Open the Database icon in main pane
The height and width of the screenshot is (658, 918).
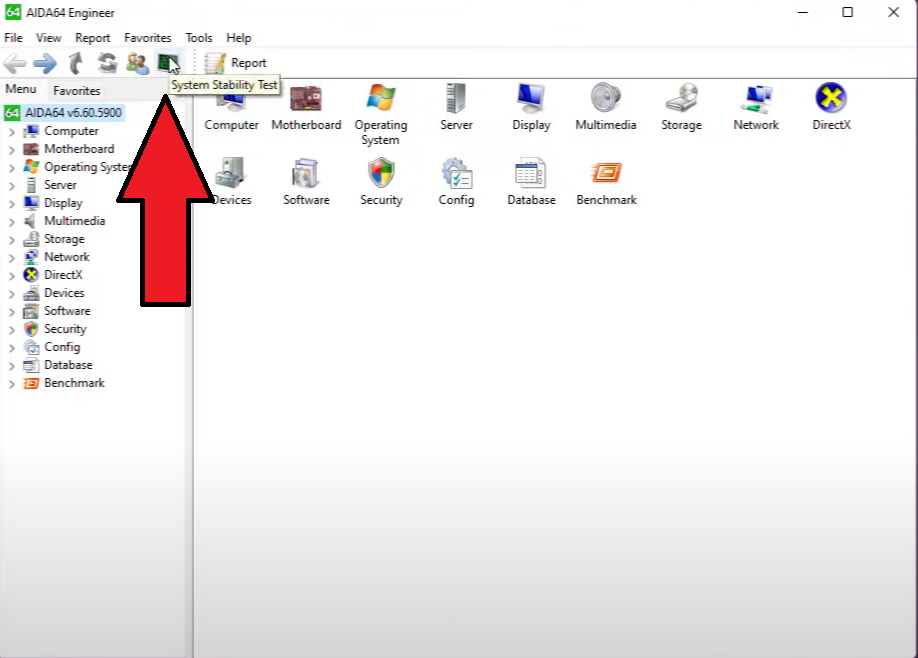pyautogui.click(x=531, y=174)
